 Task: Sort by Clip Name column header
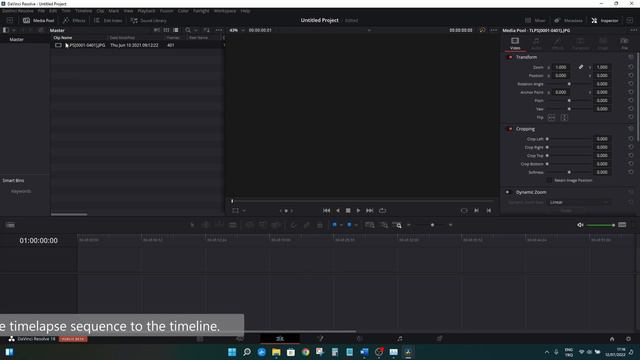[63, 38]
